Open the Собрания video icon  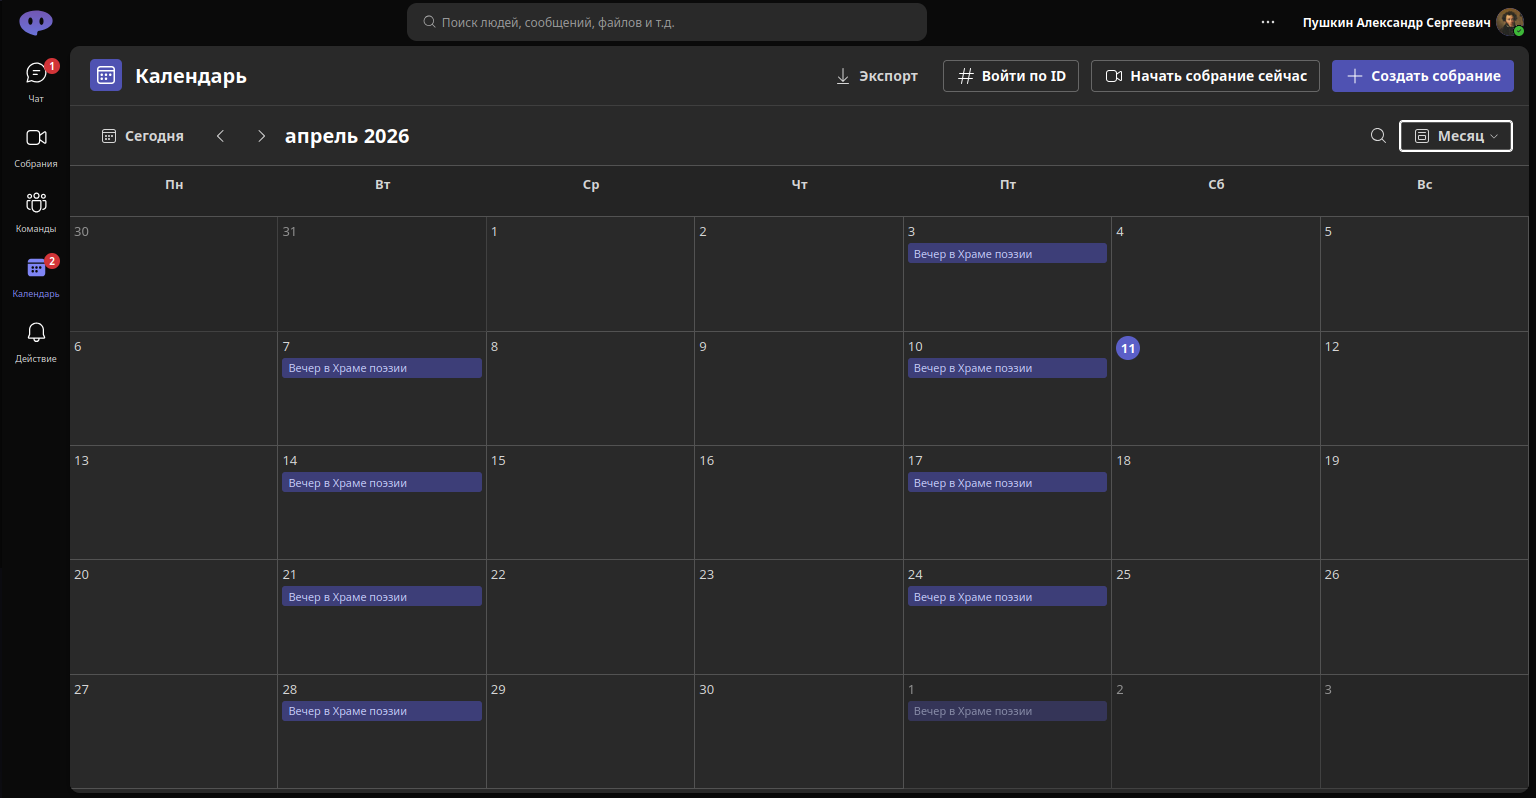36,138
